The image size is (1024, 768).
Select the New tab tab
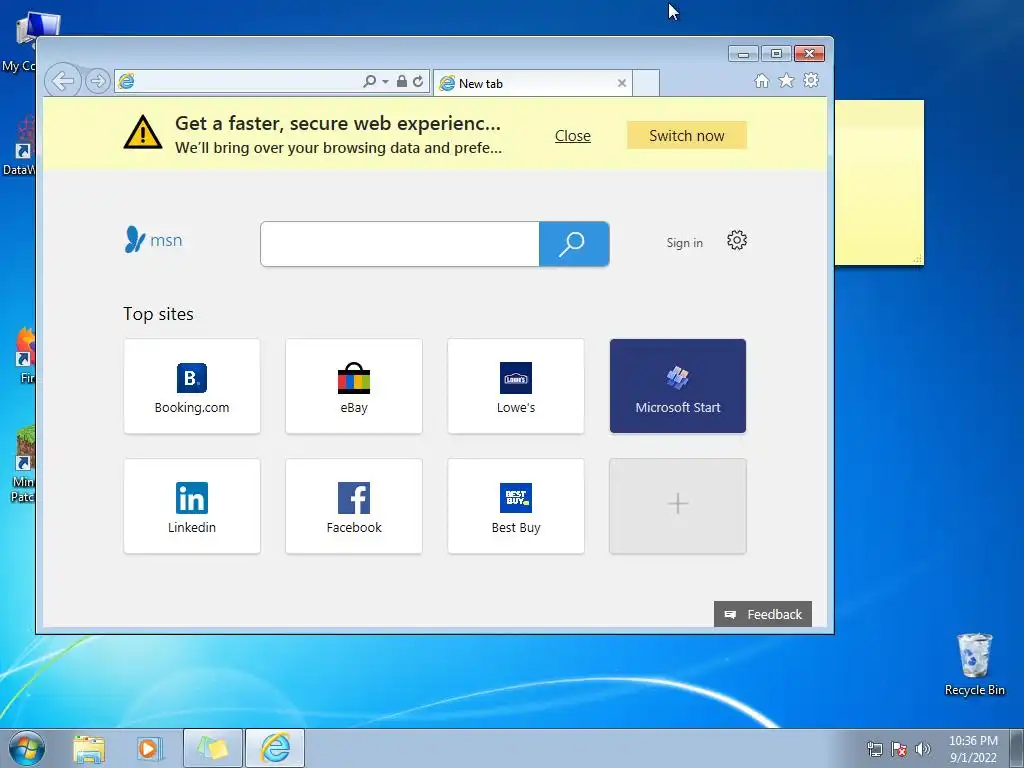click(x=532, y=84)
